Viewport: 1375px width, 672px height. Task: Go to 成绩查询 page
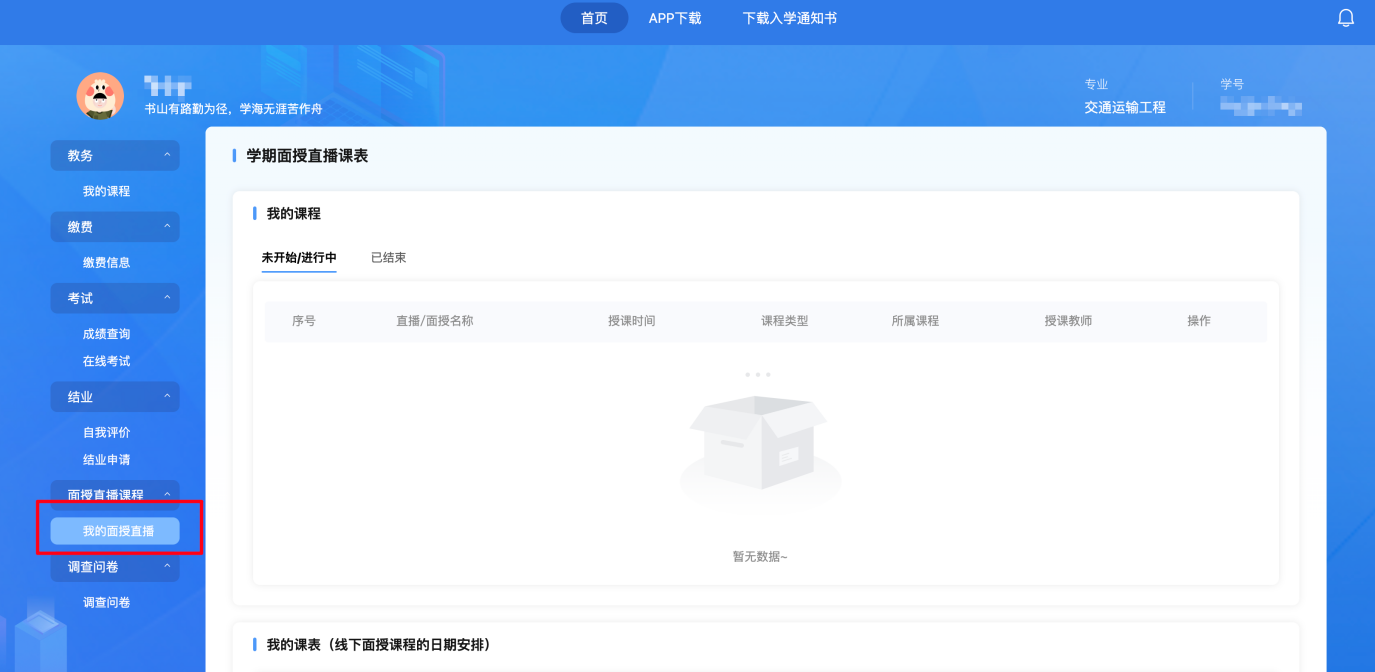(x=106, y=334)
